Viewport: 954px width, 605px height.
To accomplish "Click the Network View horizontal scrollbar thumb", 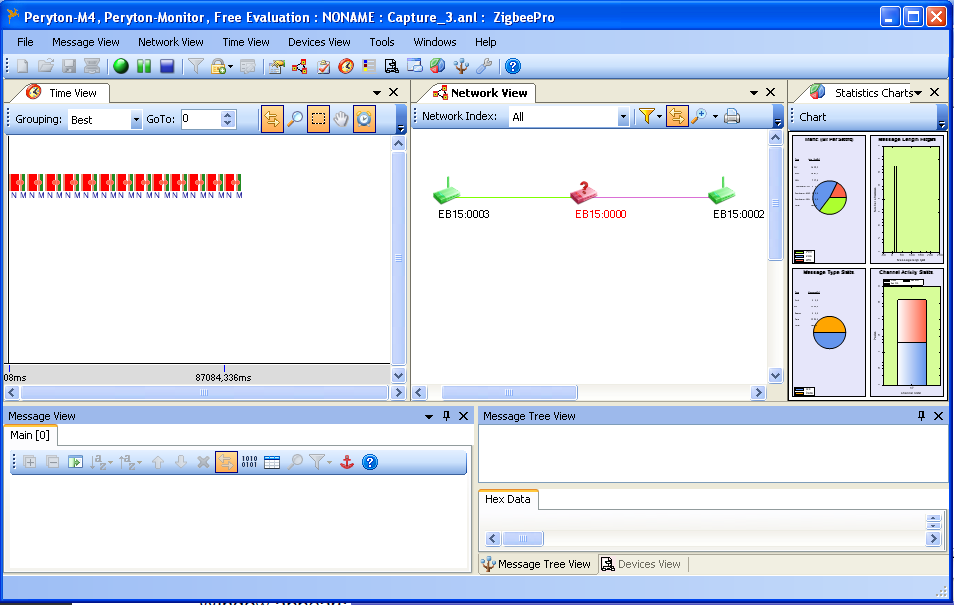I will point(509,393).
